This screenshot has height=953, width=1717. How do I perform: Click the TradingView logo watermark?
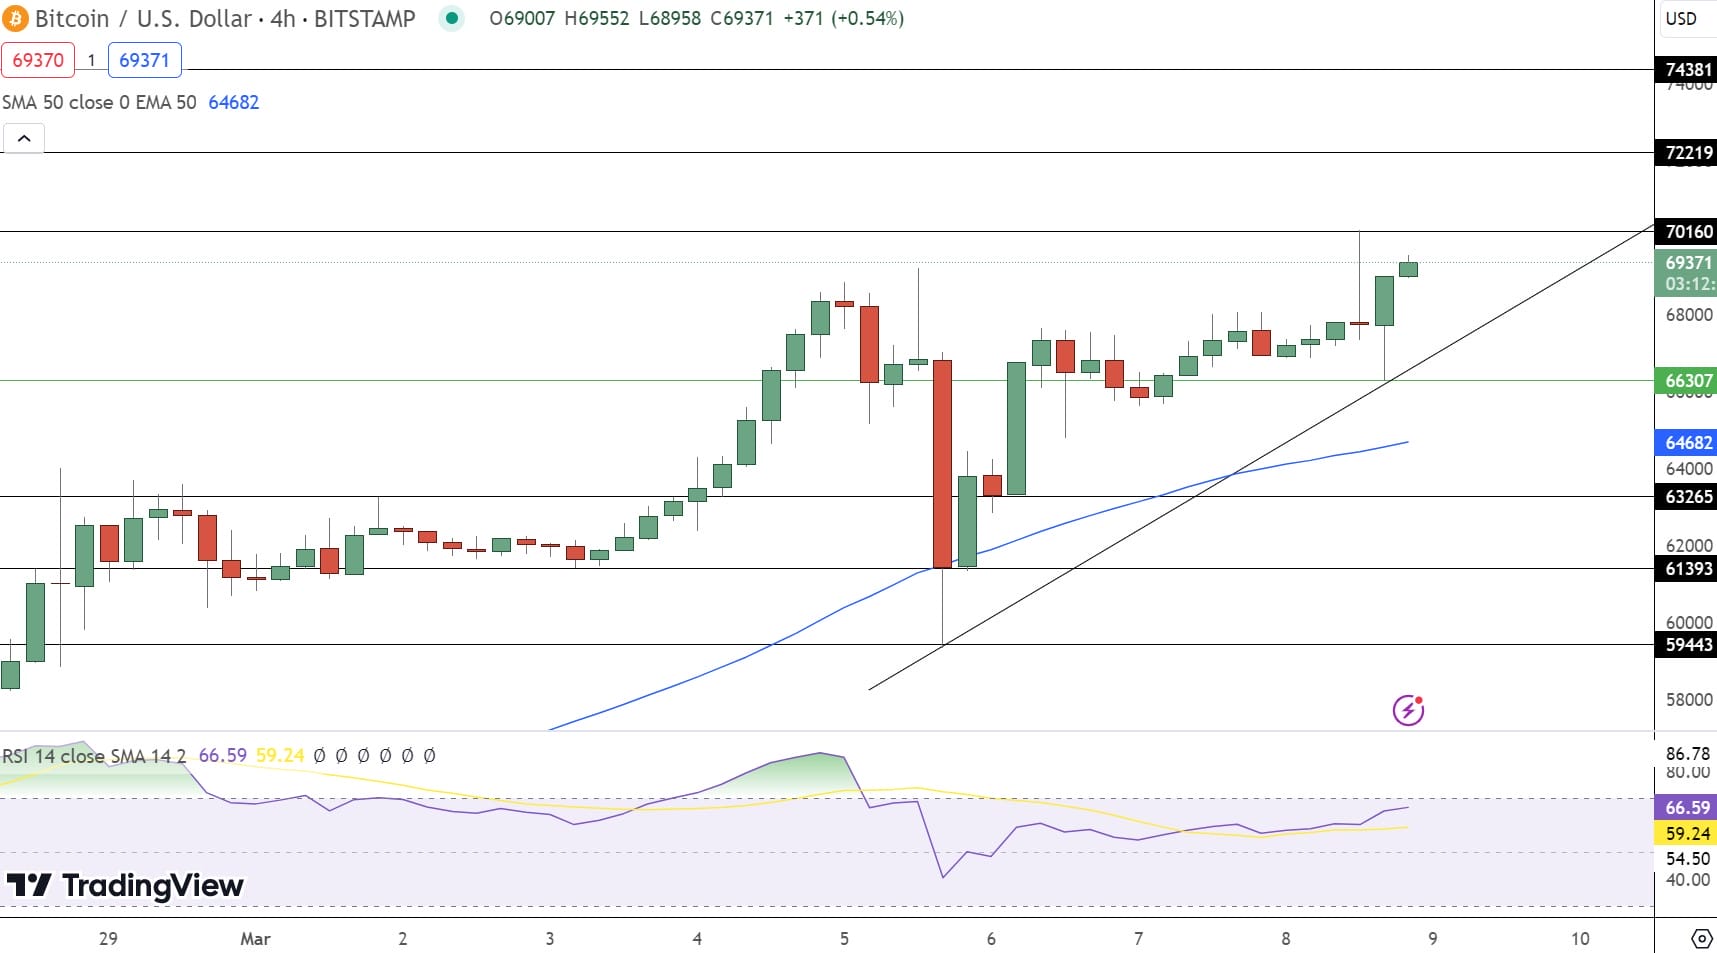125,885
